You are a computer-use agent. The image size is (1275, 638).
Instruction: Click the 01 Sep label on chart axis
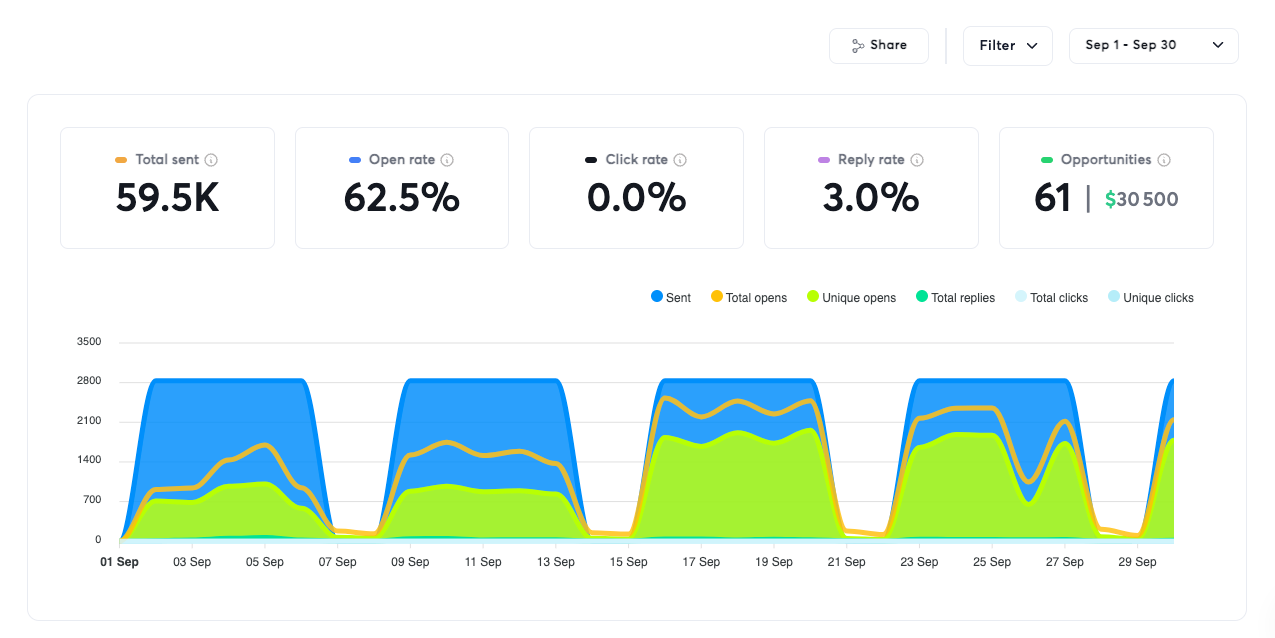coord(119,562)
